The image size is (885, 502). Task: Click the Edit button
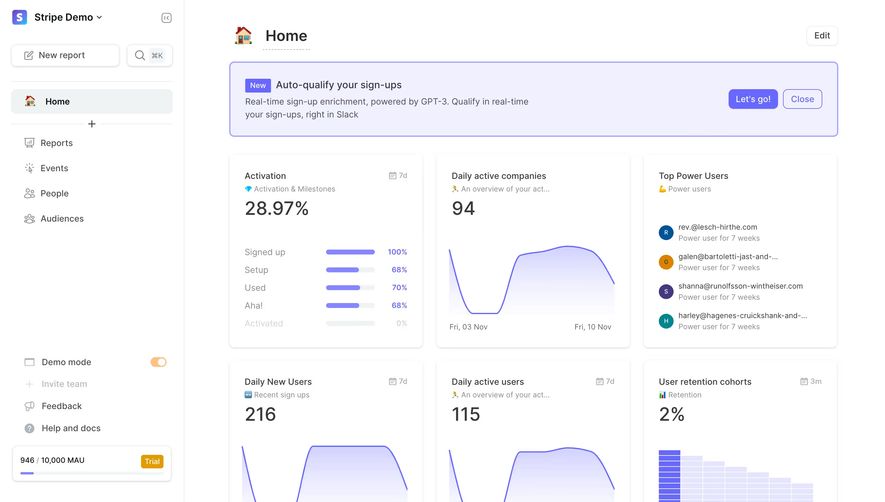(x=822, y=36)
